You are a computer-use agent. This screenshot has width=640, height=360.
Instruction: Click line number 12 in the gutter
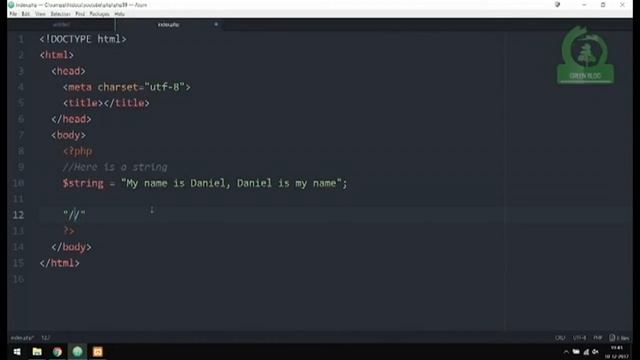point(18,215)
